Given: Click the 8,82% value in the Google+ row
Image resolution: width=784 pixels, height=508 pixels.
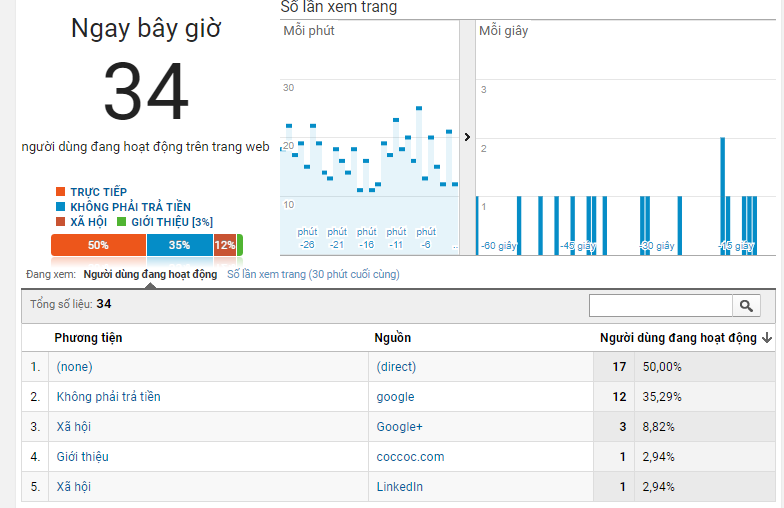Looking at the screenshot, I should (658, 426).
